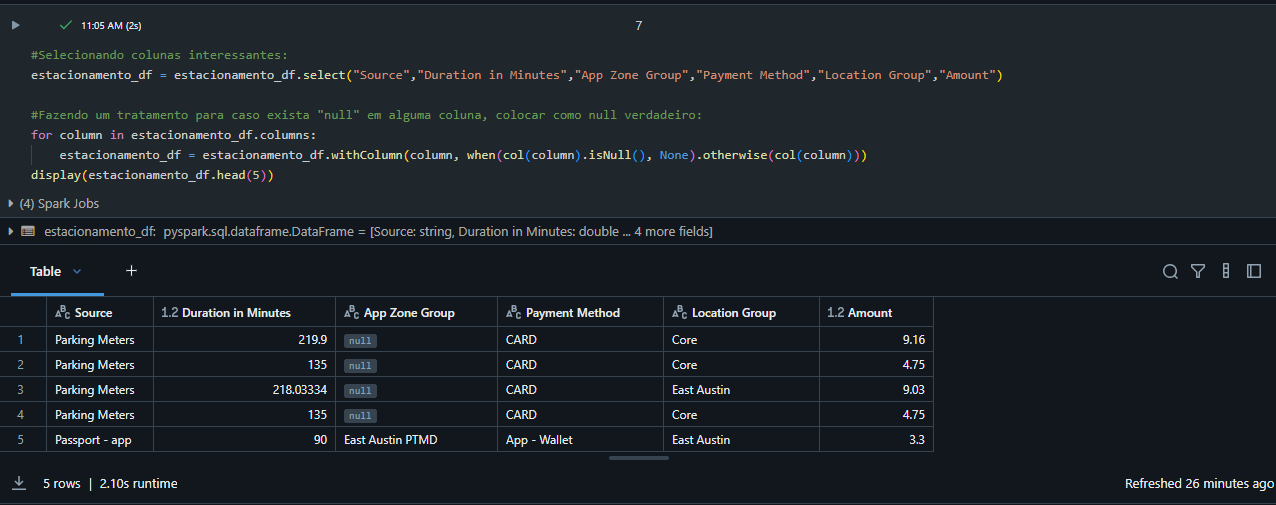Sort by Duration in Minutes column header
This screenshot has height=505, width=1276.
click(x=245, y=312)
